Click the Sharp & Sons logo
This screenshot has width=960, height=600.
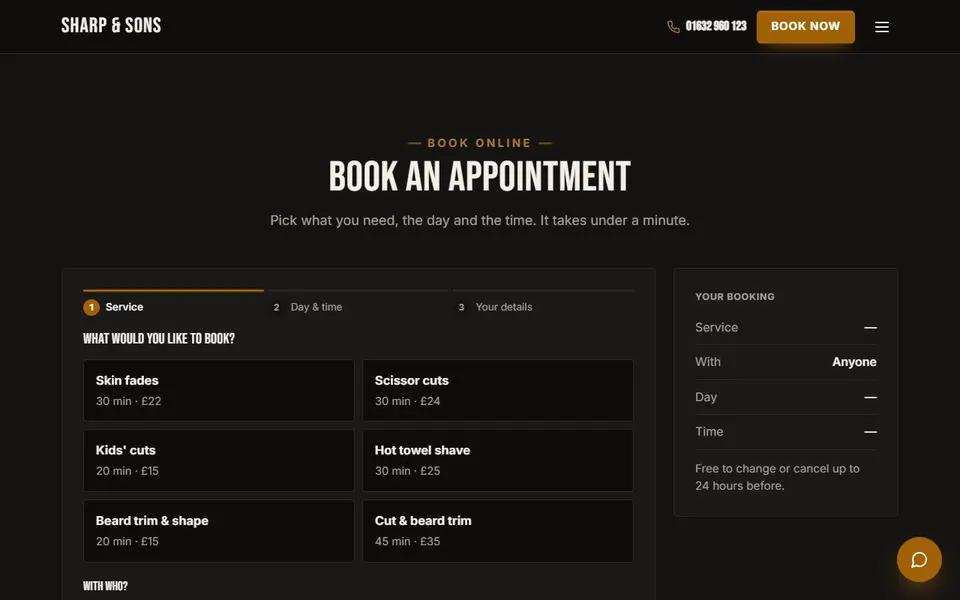click(x=111, y=26)
